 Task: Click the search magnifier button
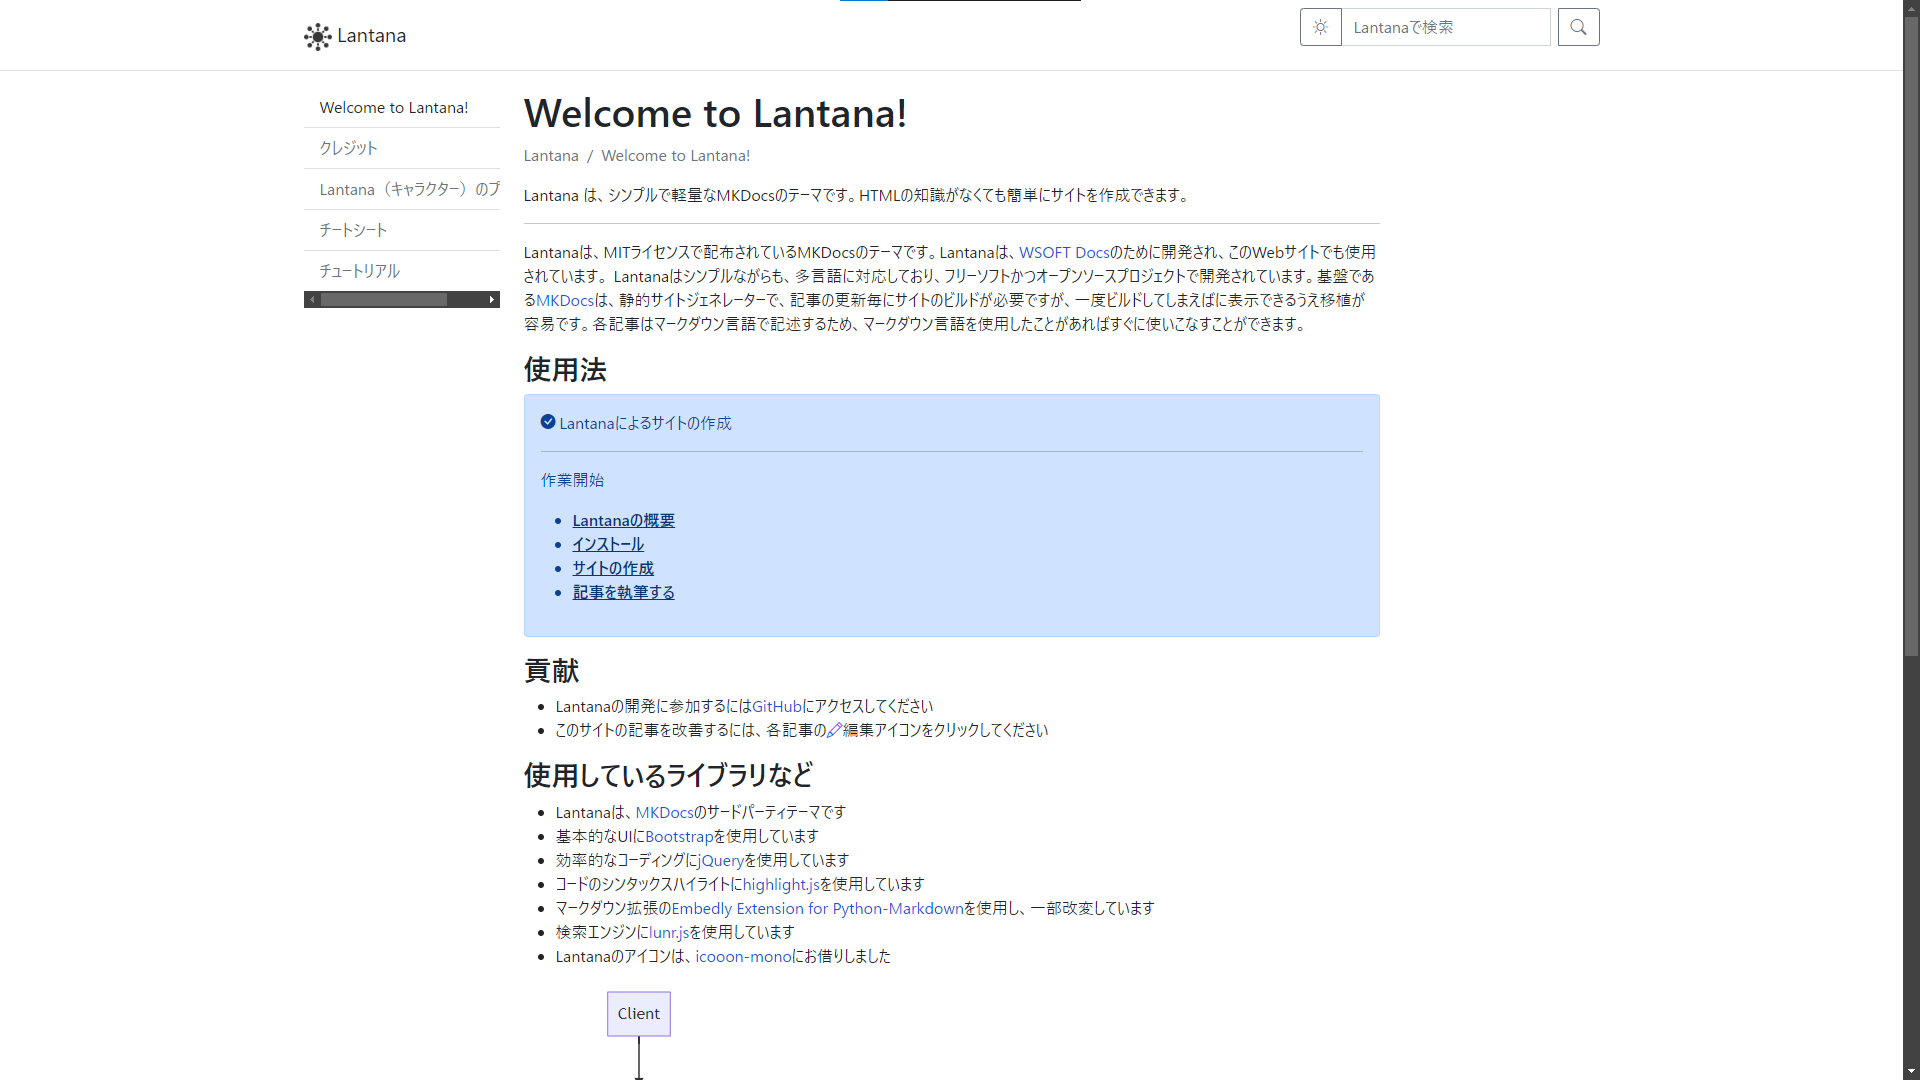pyautogui.click(x=1578, y=27)
